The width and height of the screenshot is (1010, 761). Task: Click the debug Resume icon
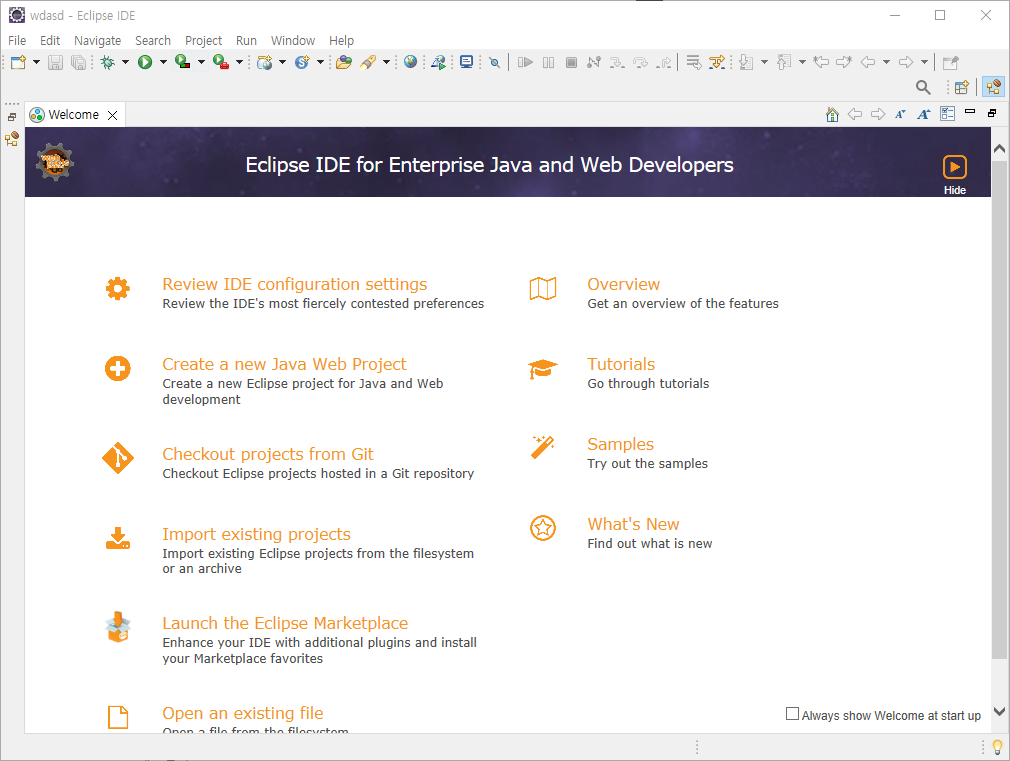[525, 62]
